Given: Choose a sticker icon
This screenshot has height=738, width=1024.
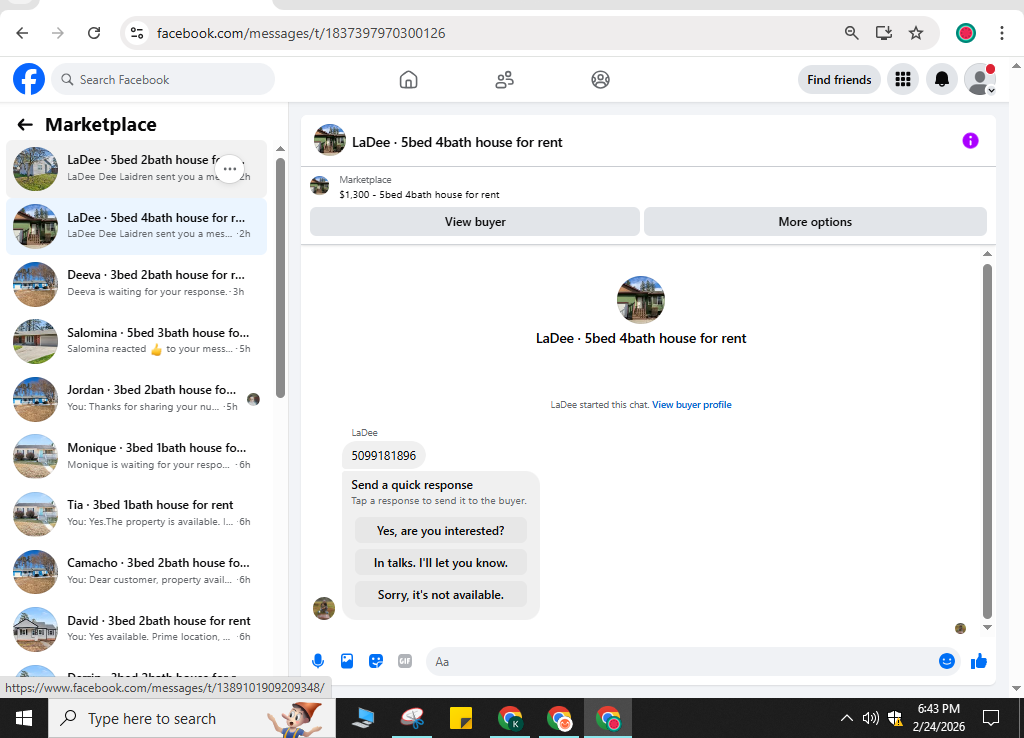Looking at the screenshot, I should 376,661.
